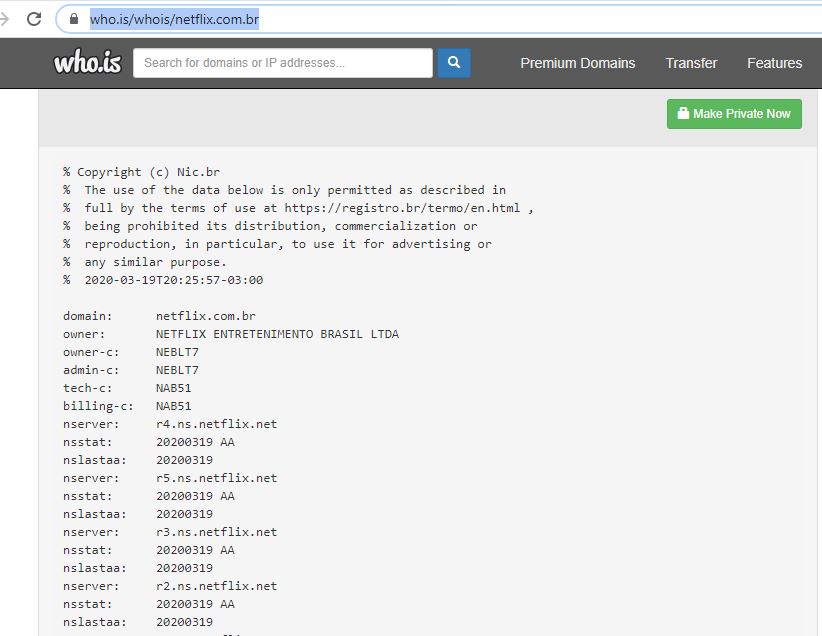
Task: Focus the domains or IP search field
Action: point(283,63)
